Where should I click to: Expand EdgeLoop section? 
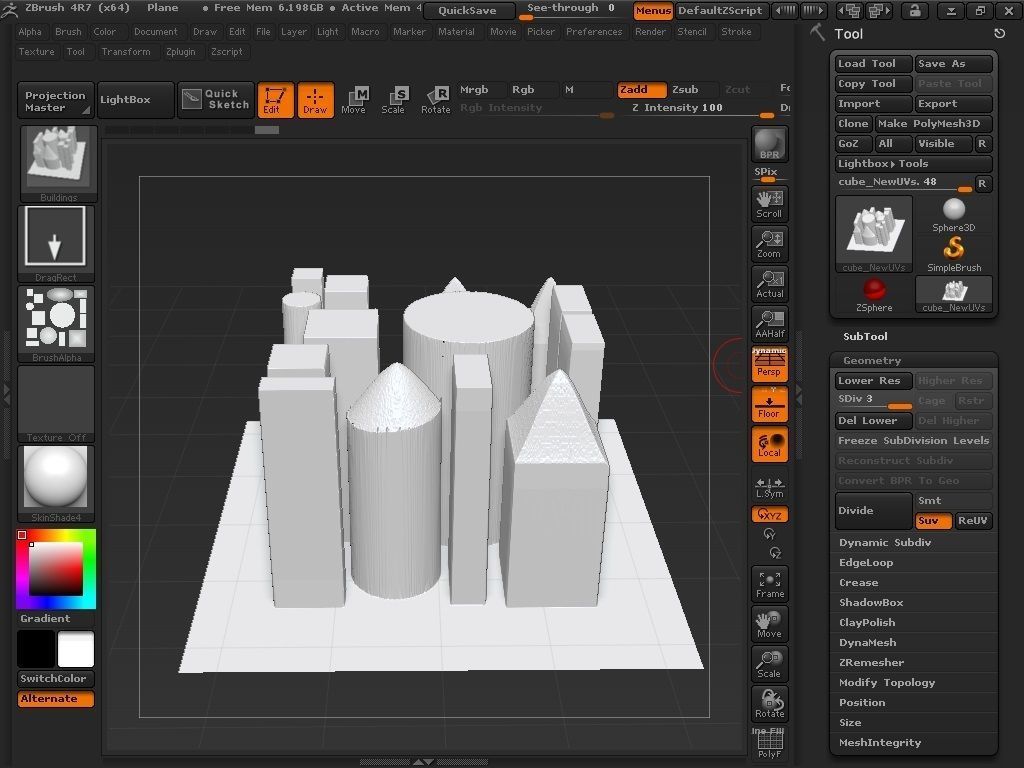tap(866, 563)
